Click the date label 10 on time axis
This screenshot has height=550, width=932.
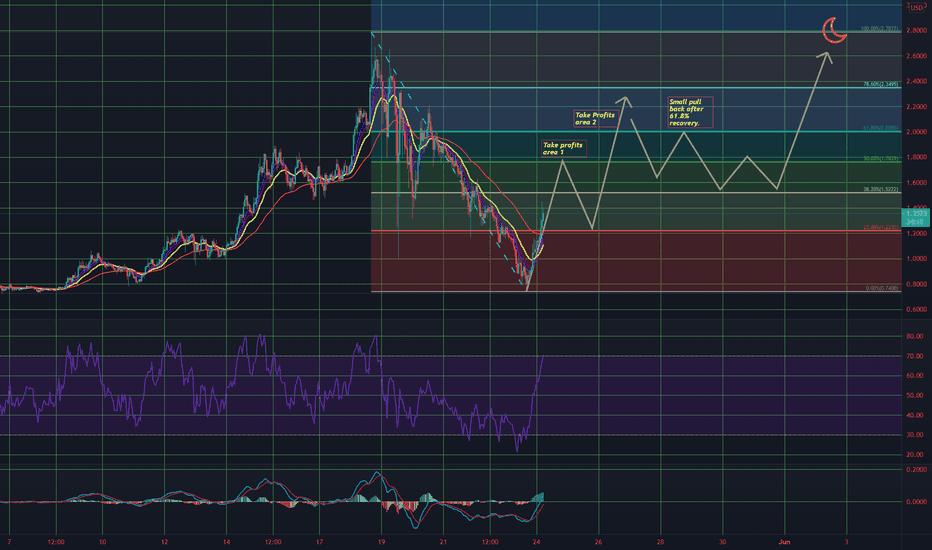103,542
